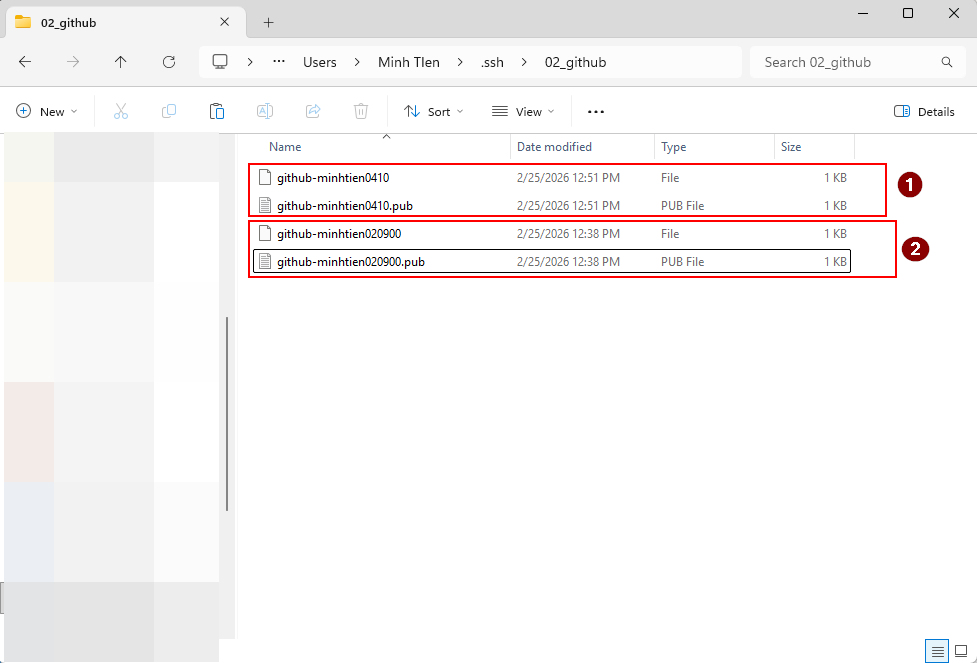Select the 02_github window tab
Viewport: 977px width, 663px height.
click(x=68, y=22)
